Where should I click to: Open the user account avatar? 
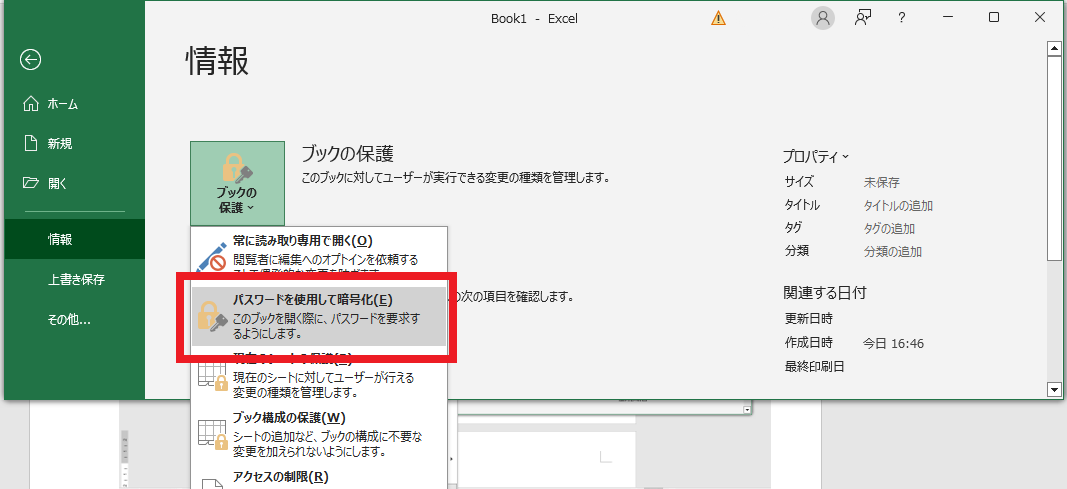pos(823,18)
